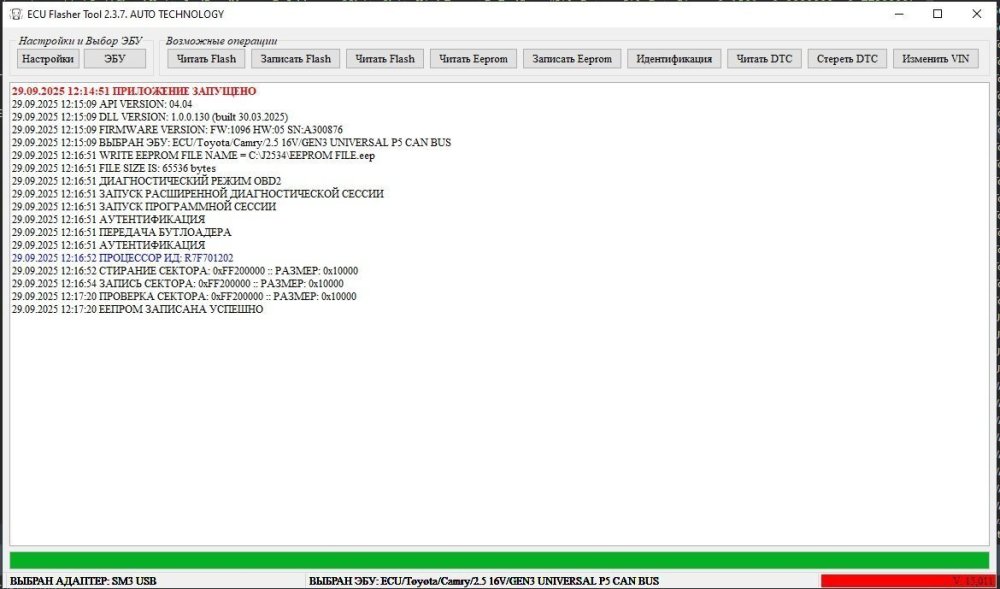Click the ECU Flasher Tool title bar icon
The width and height of the screenshot is (1000, 589).
click(x=15, y=14)
